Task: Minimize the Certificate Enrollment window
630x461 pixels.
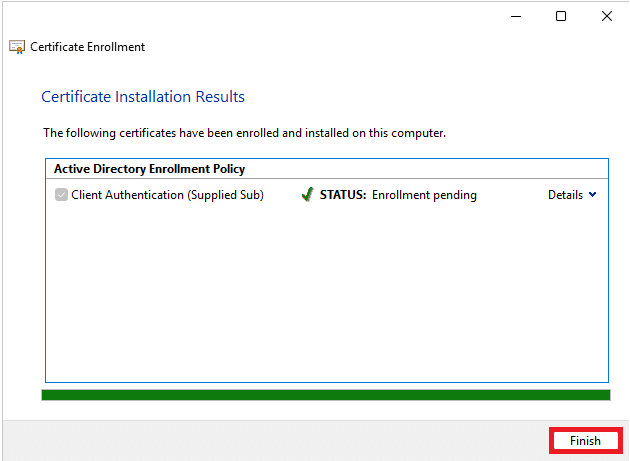Action: (515, 16)
